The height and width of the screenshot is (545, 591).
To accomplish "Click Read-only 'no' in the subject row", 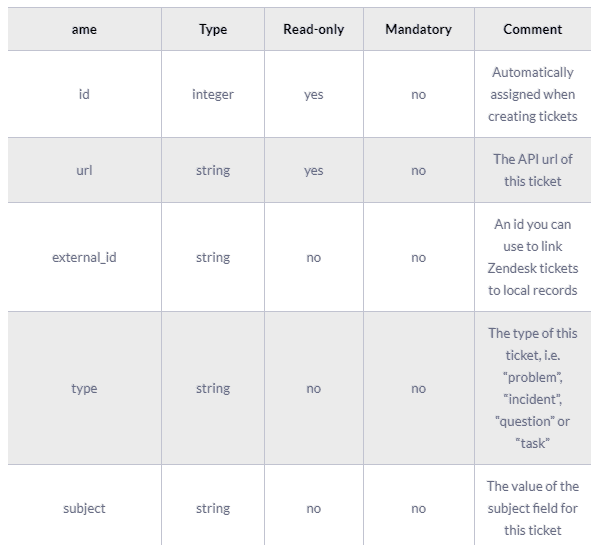I will click(314, 508).
